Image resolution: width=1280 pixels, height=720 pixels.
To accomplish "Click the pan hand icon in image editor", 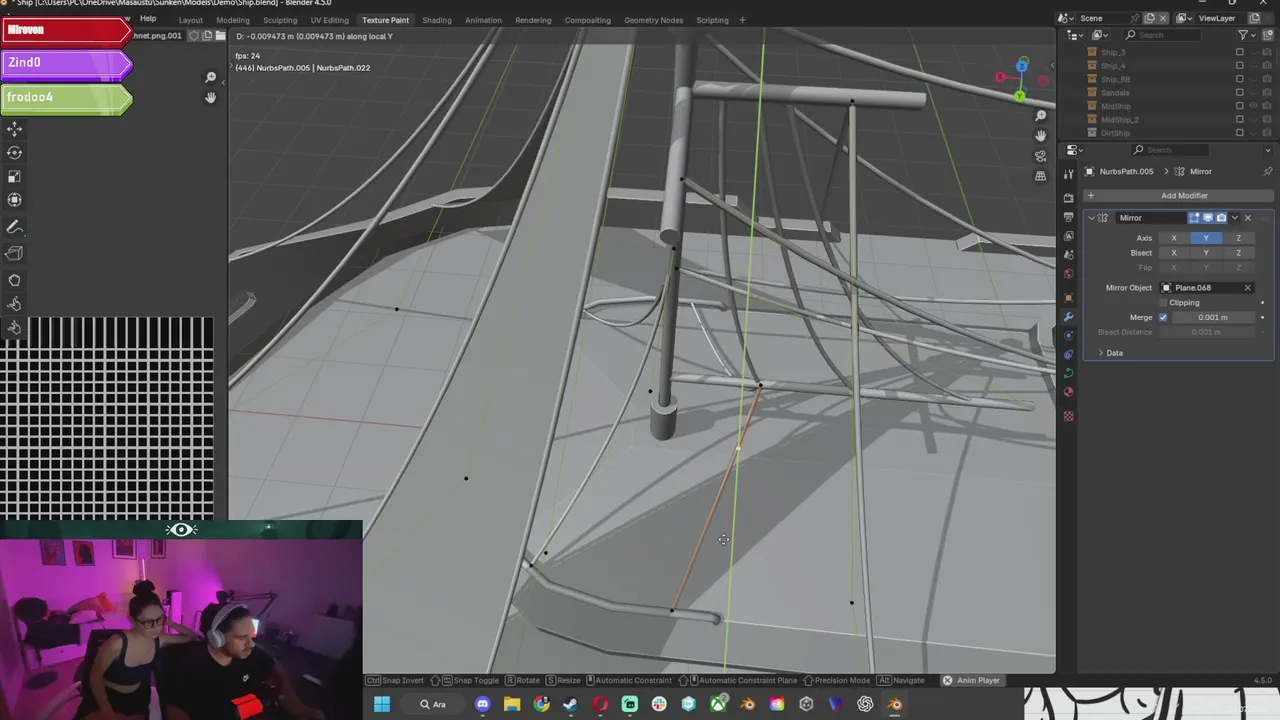I will pyautogui.click(x=210, y=97).
